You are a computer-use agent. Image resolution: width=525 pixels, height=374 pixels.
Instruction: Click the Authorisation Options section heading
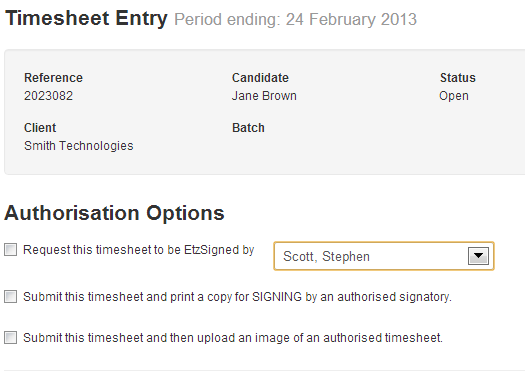pos(114,213)
